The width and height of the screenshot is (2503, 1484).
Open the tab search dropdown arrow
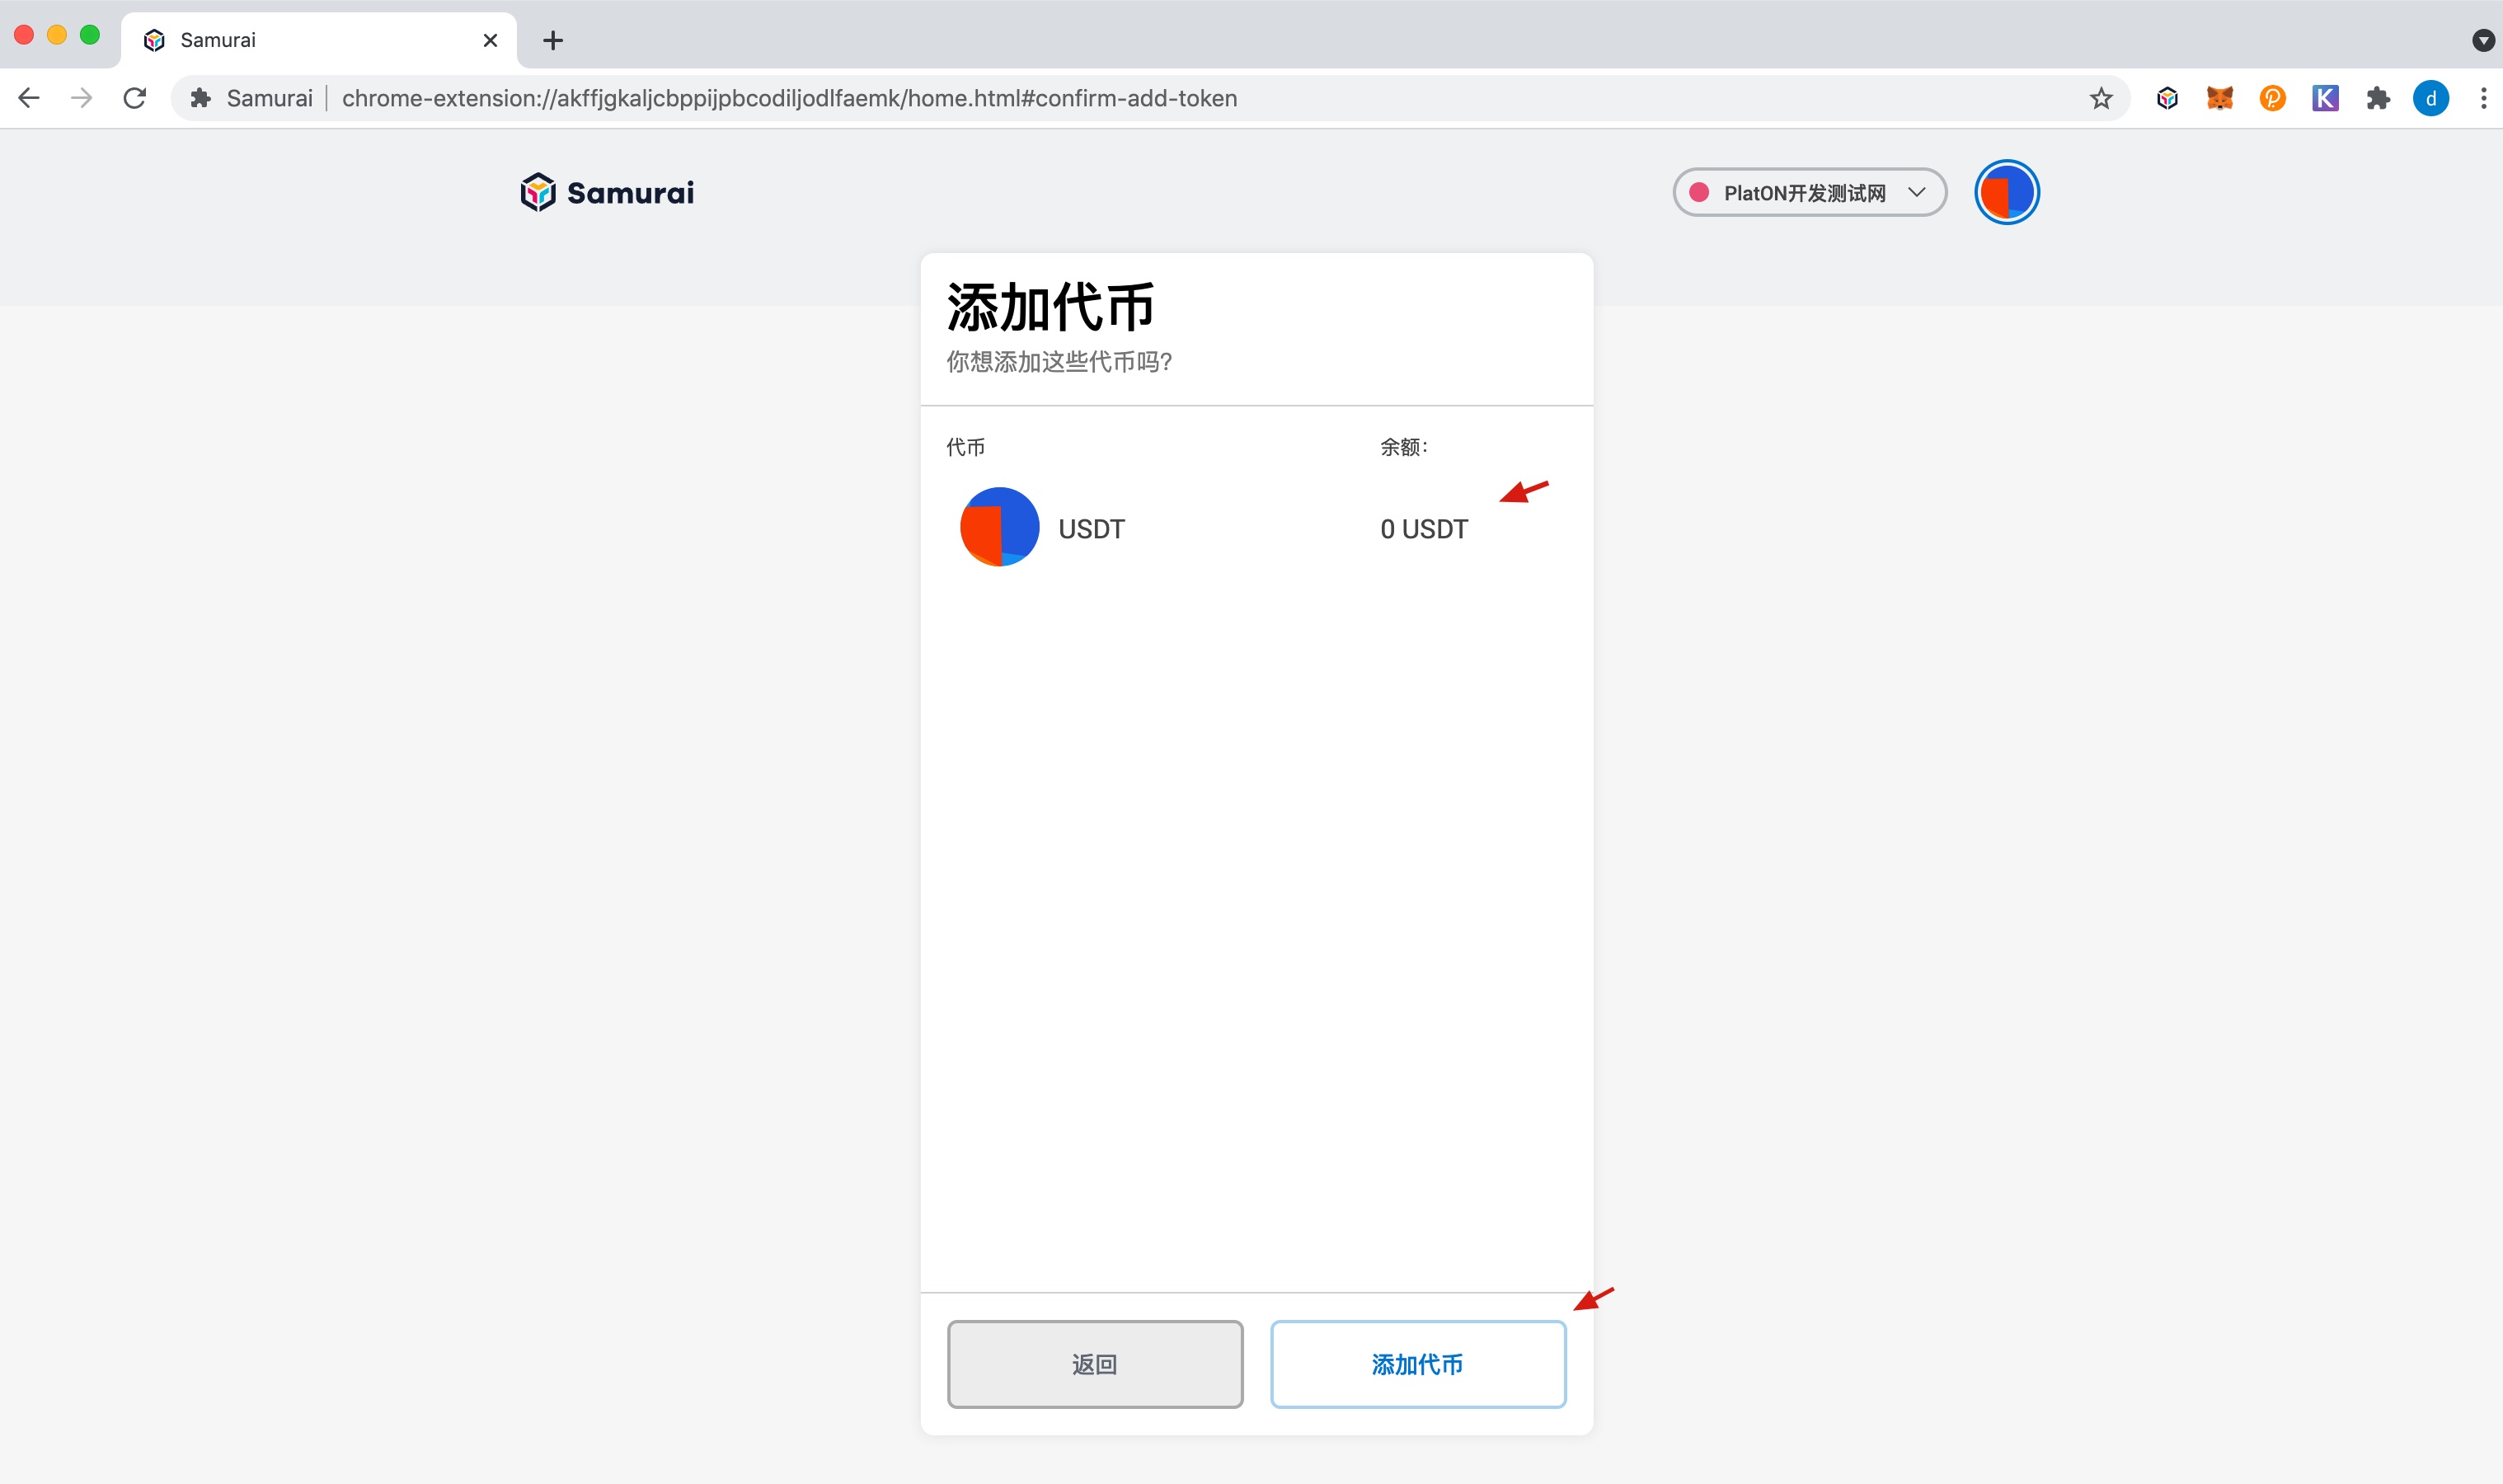point(2483,40)
